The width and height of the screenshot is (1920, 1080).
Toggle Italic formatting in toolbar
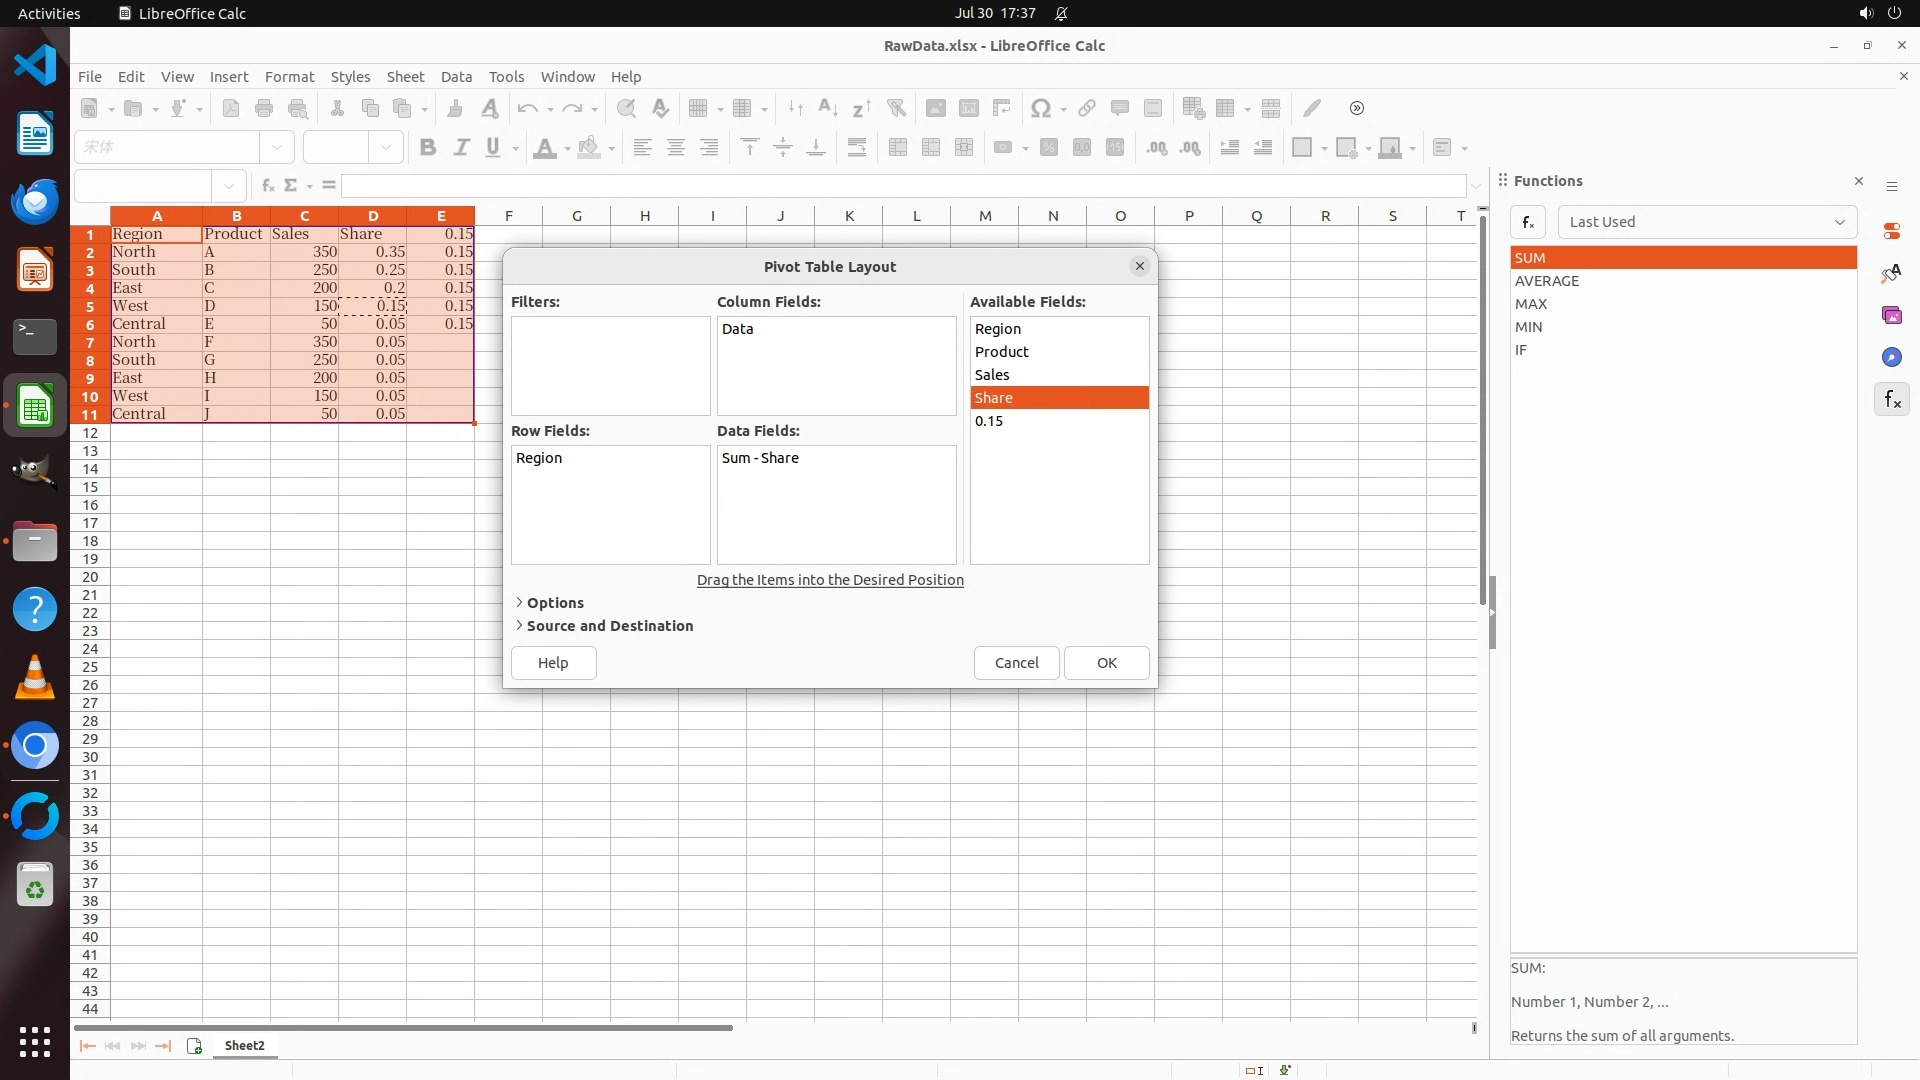(461, 147)
